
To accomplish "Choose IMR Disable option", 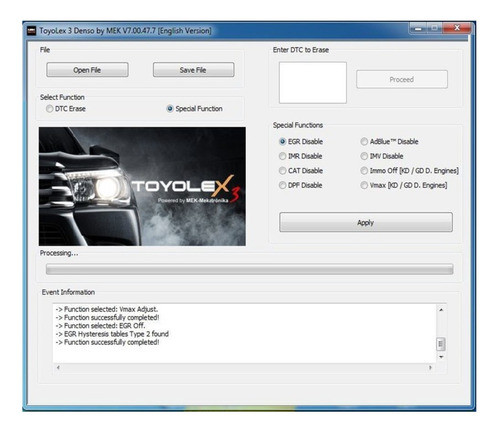I will [x=301, y=156].
